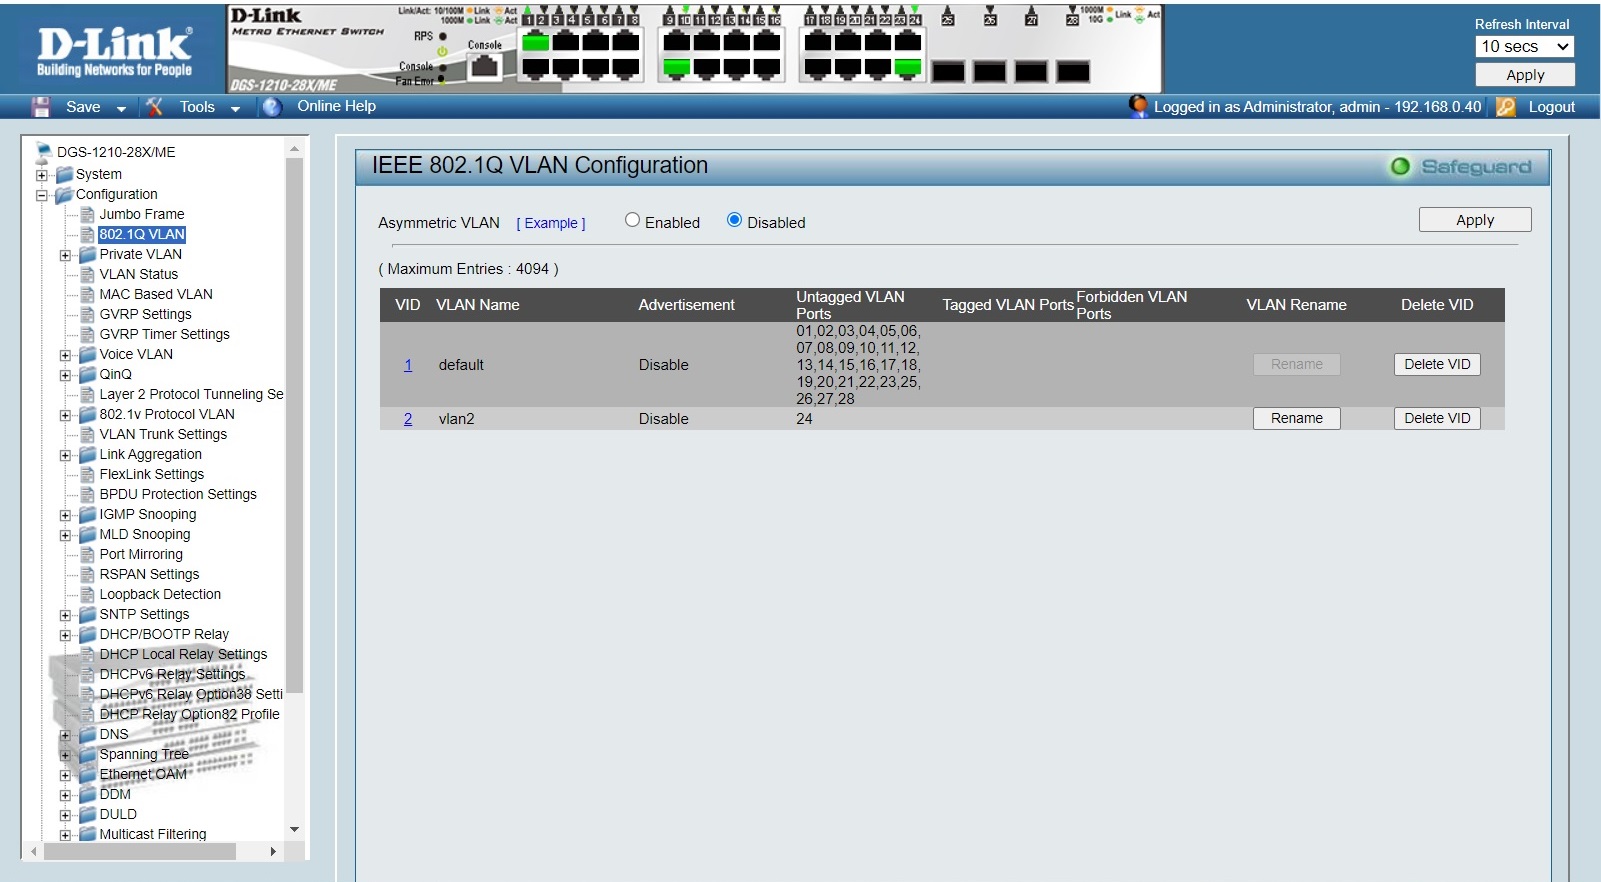Click the Logout key icon
Viewport: 1601px width, 882px height.
1506,107
